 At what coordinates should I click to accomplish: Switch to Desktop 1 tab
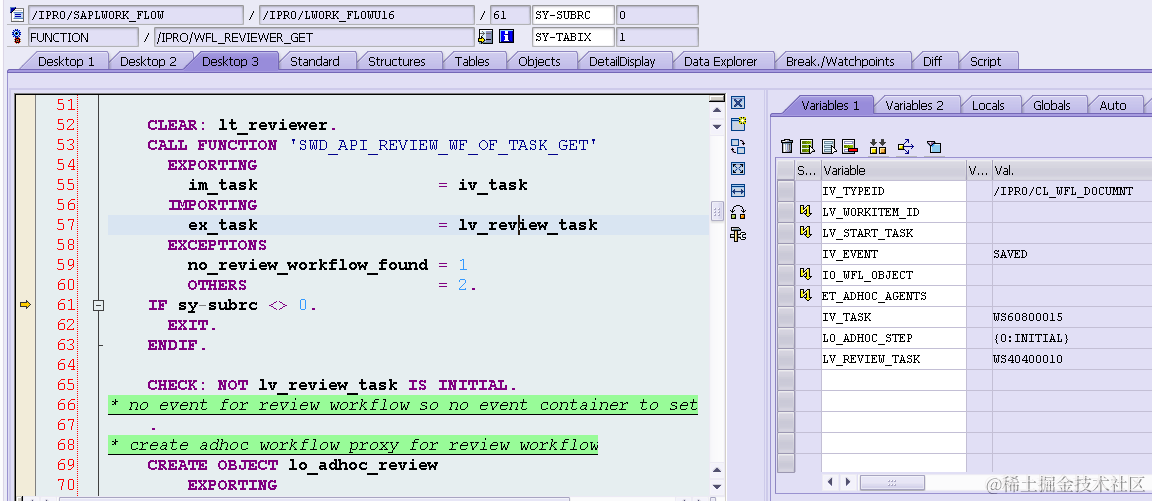coord(66,62)
